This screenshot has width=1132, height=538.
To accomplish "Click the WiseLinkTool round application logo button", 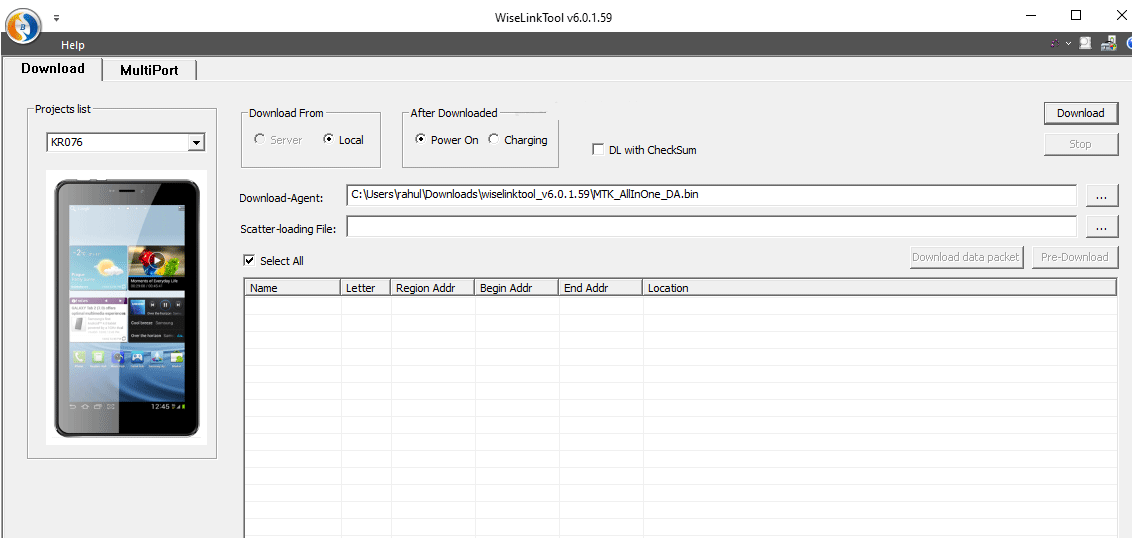I will [x=23, y=27].
